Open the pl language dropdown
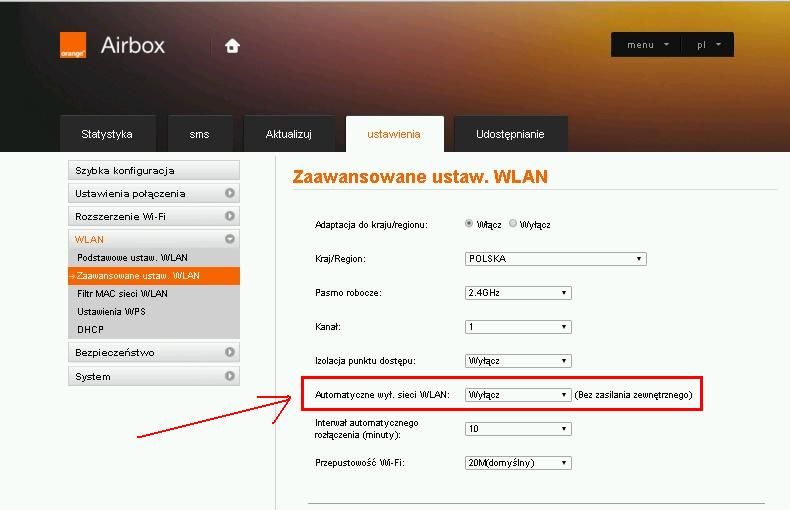This screenshot has width=790, height=510. click(x=708, y=45)
